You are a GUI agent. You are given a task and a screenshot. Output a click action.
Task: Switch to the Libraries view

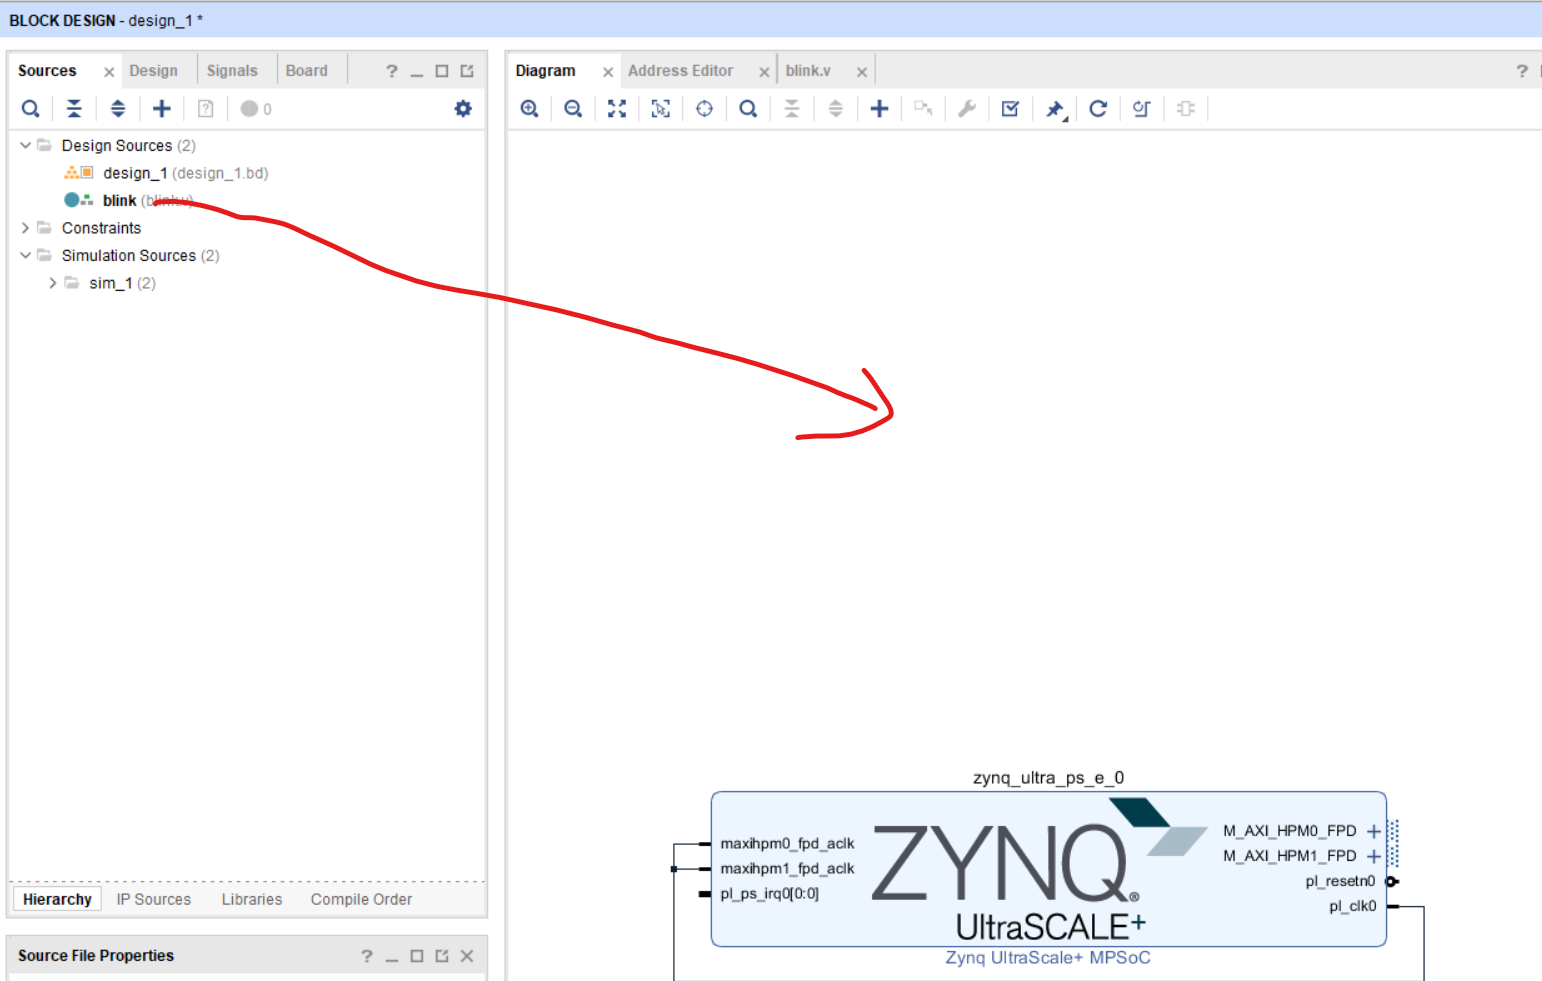point(252,900)
